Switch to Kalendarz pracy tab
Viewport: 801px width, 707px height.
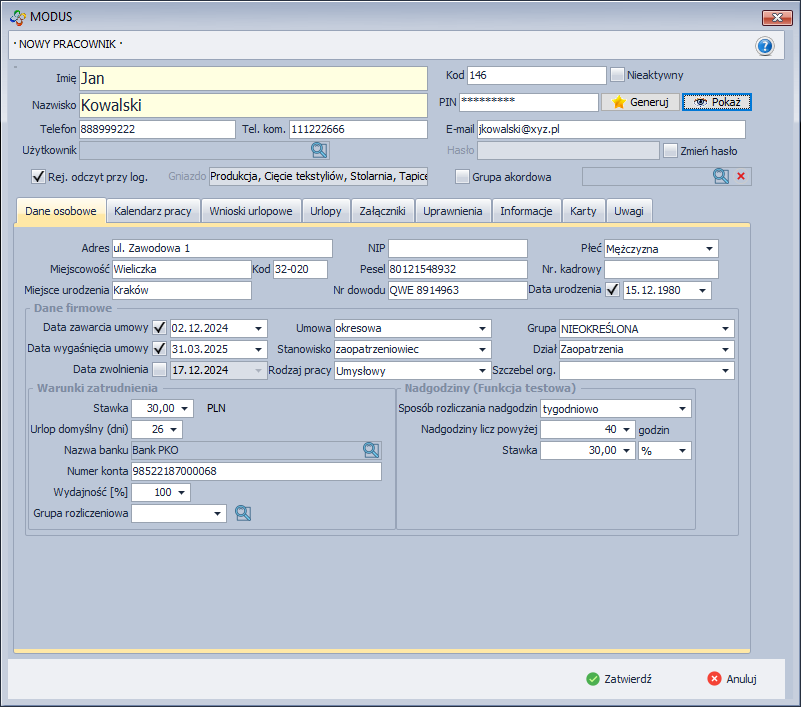coord(153,211)
